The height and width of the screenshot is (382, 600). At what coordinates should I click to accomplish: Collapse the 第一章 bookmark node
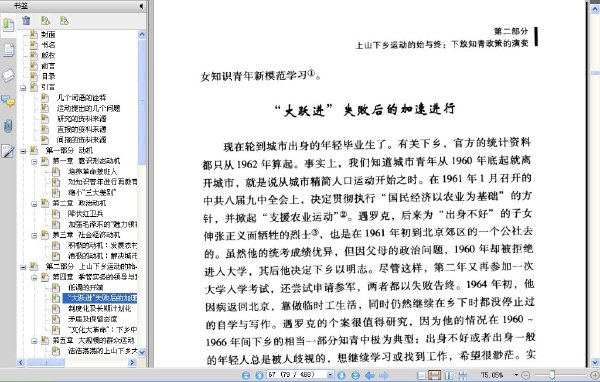point(34,162)
